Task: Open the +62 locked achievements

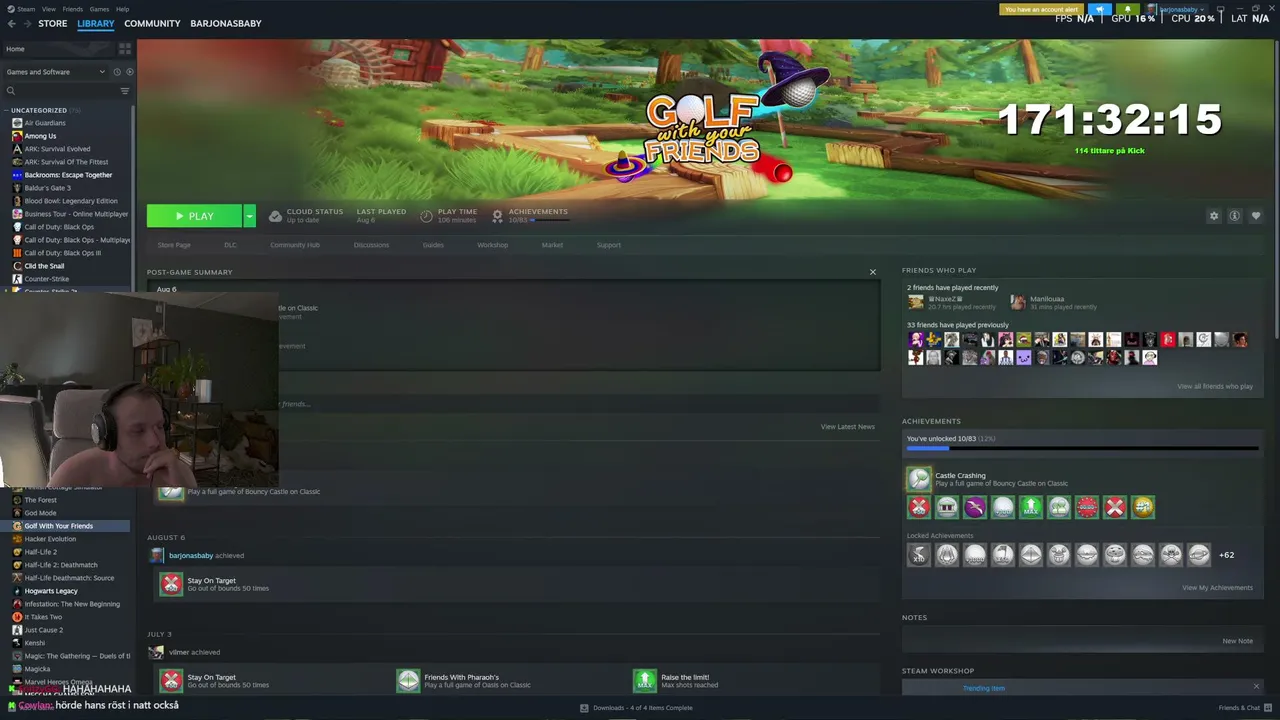Action: [x=1226, y=555]
